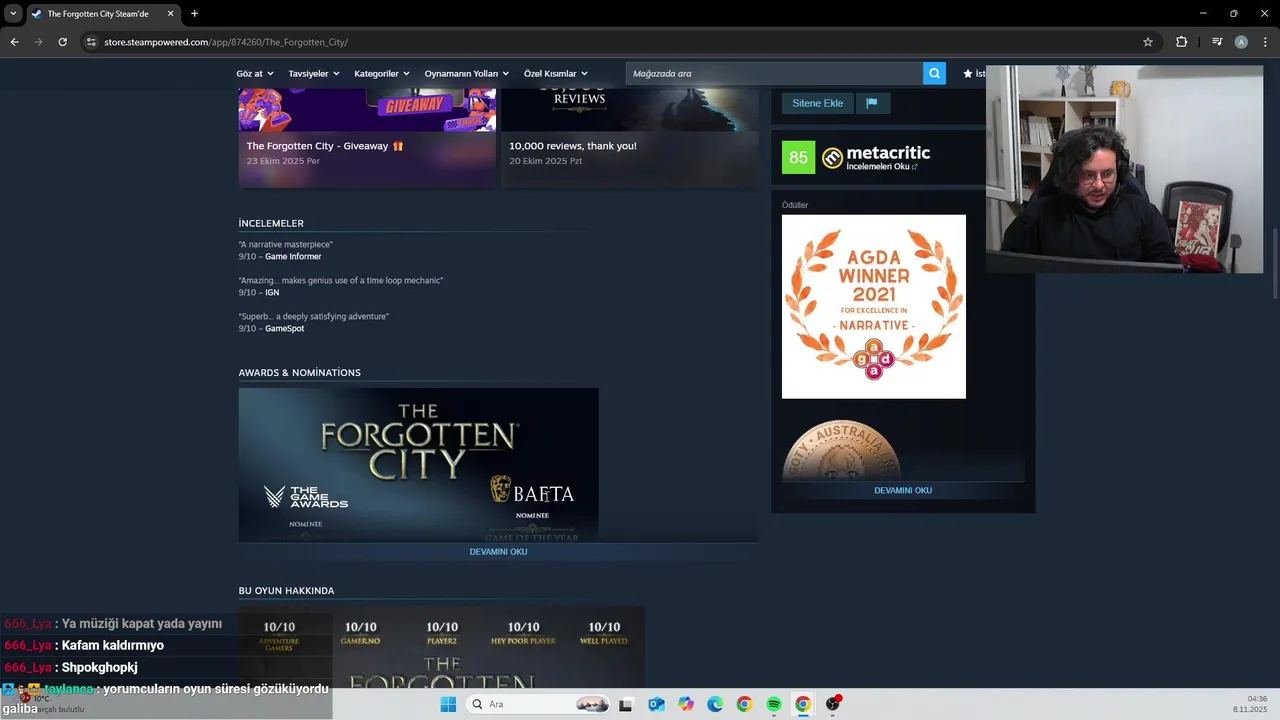Image resolution: width=1280 pixels, height=720 pixels.
Task: Open OBS Studio from the taskbar
Action: coord(833,704)
